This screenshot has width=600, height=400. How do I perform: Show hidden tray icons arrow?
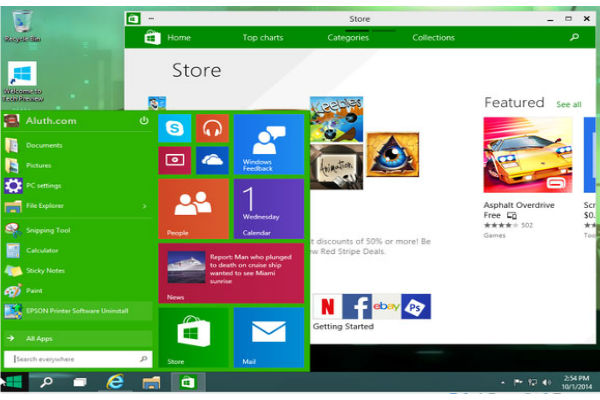503,382
